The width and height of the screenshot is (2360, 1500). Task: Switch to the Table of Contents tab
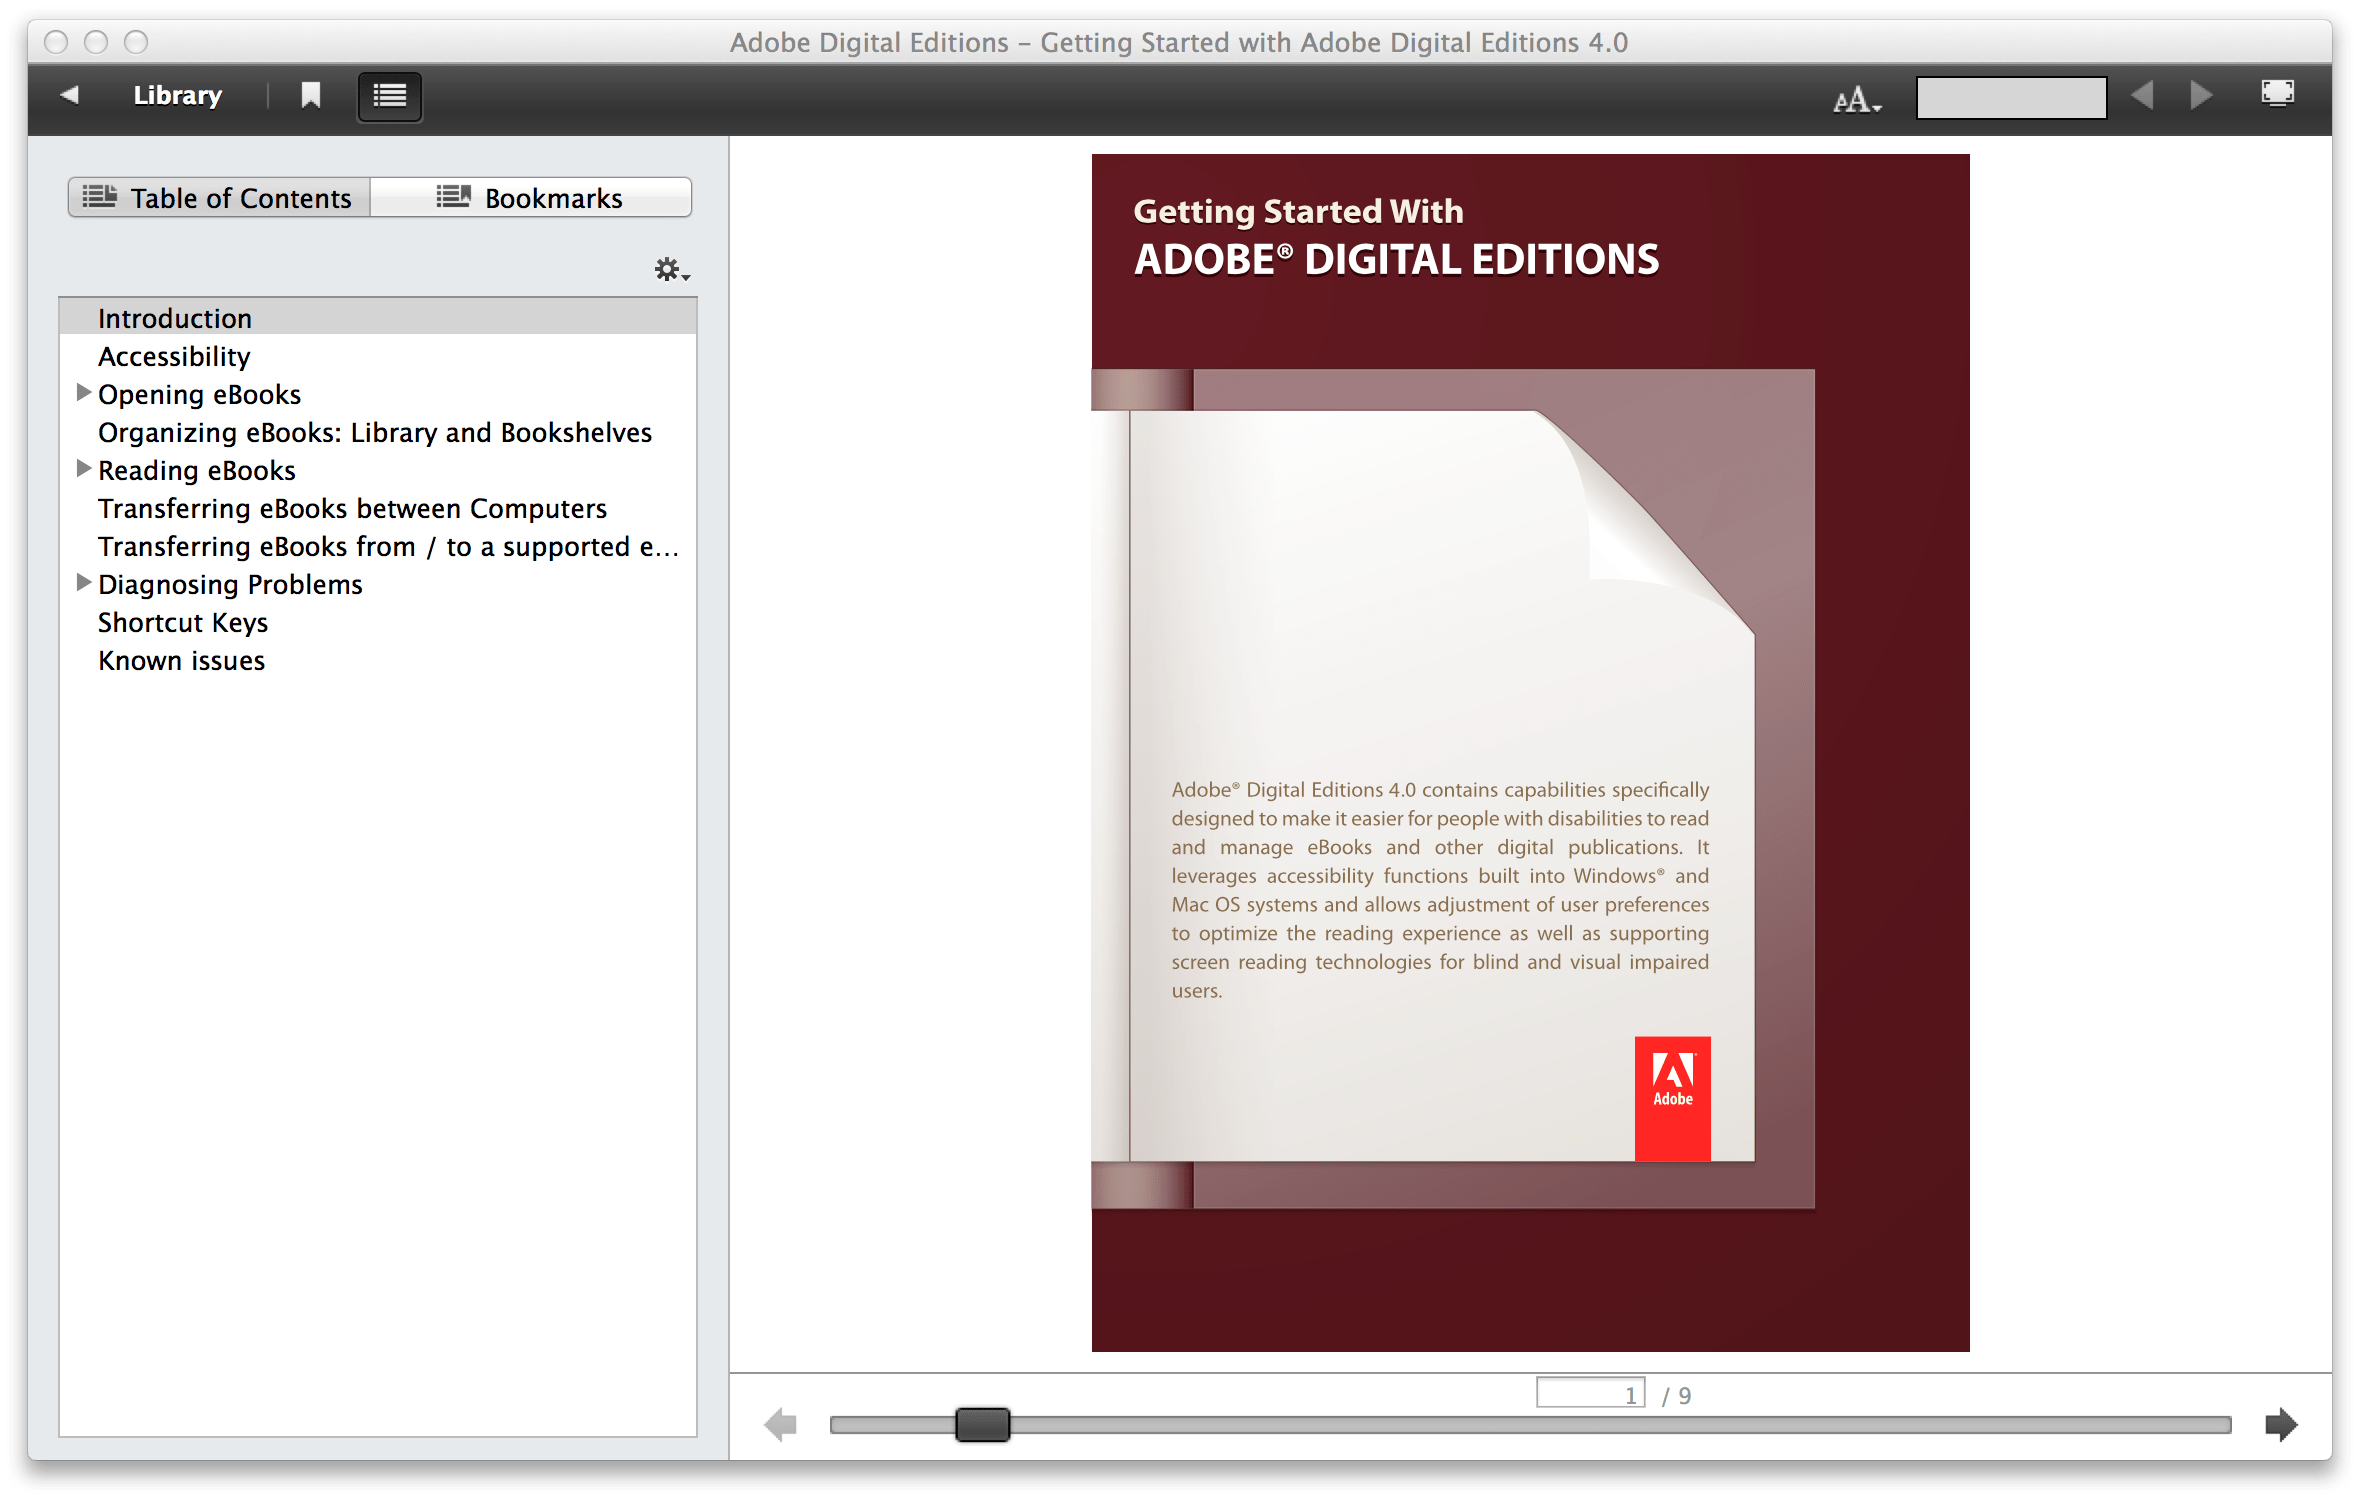tap(218, 197)
